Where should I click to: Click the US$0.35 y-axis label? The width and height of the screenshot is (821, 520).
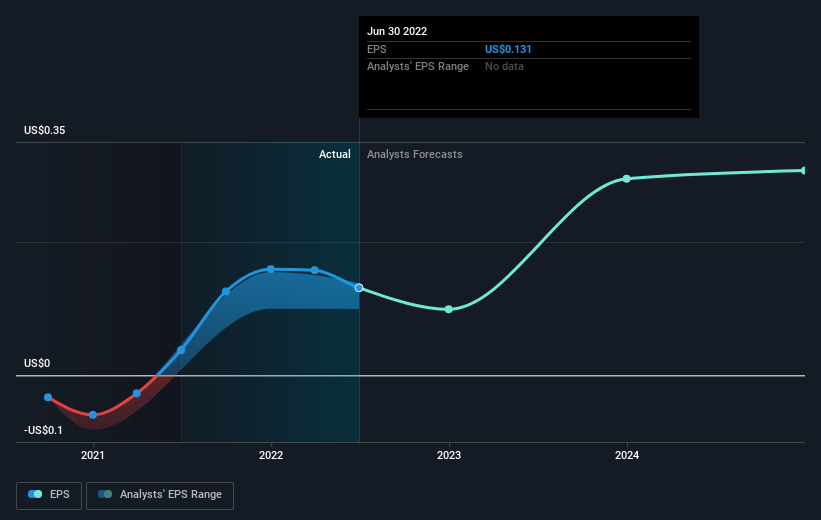tap(45, 130)
